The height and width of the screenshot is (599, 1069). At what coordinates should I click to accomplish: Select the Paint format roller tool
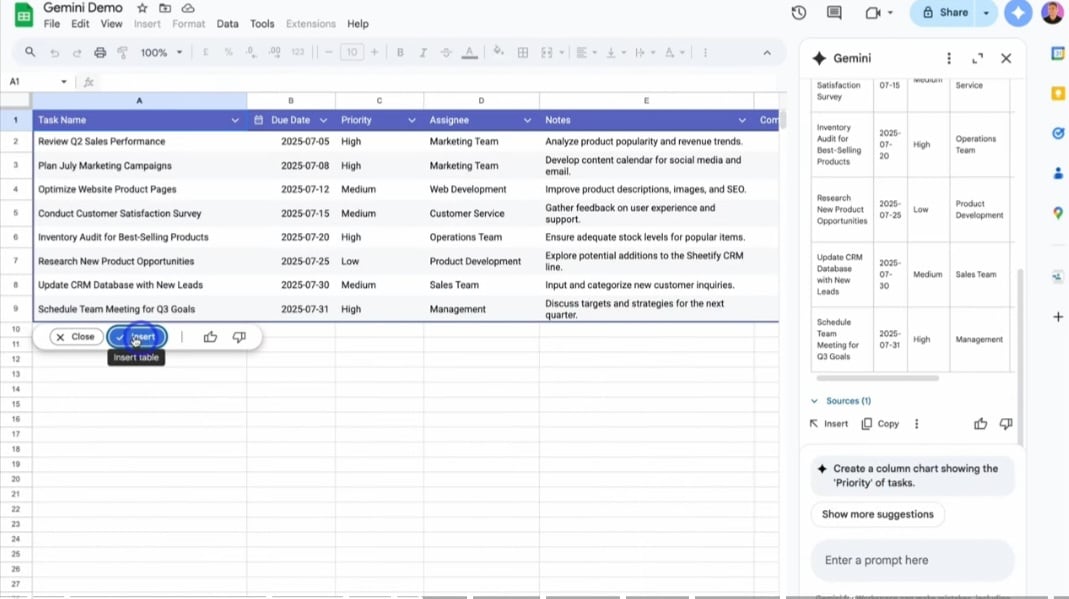pyautogui.click(x=123, y=52)
